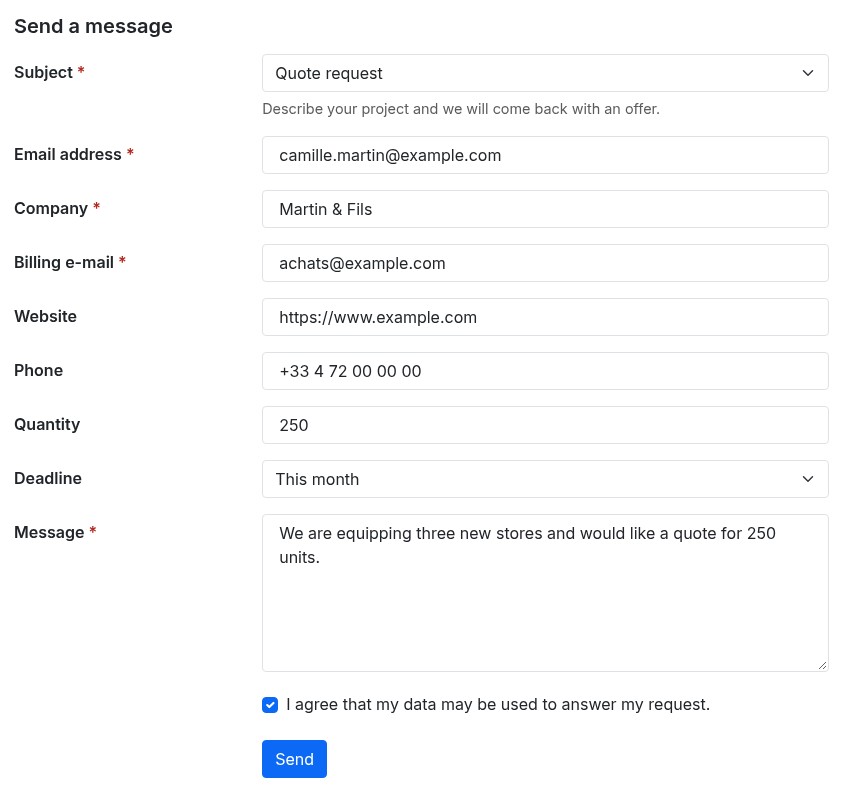The image size is (843, 792).
Task: Click the Subject field label
Action: click(x=44, y=72)
